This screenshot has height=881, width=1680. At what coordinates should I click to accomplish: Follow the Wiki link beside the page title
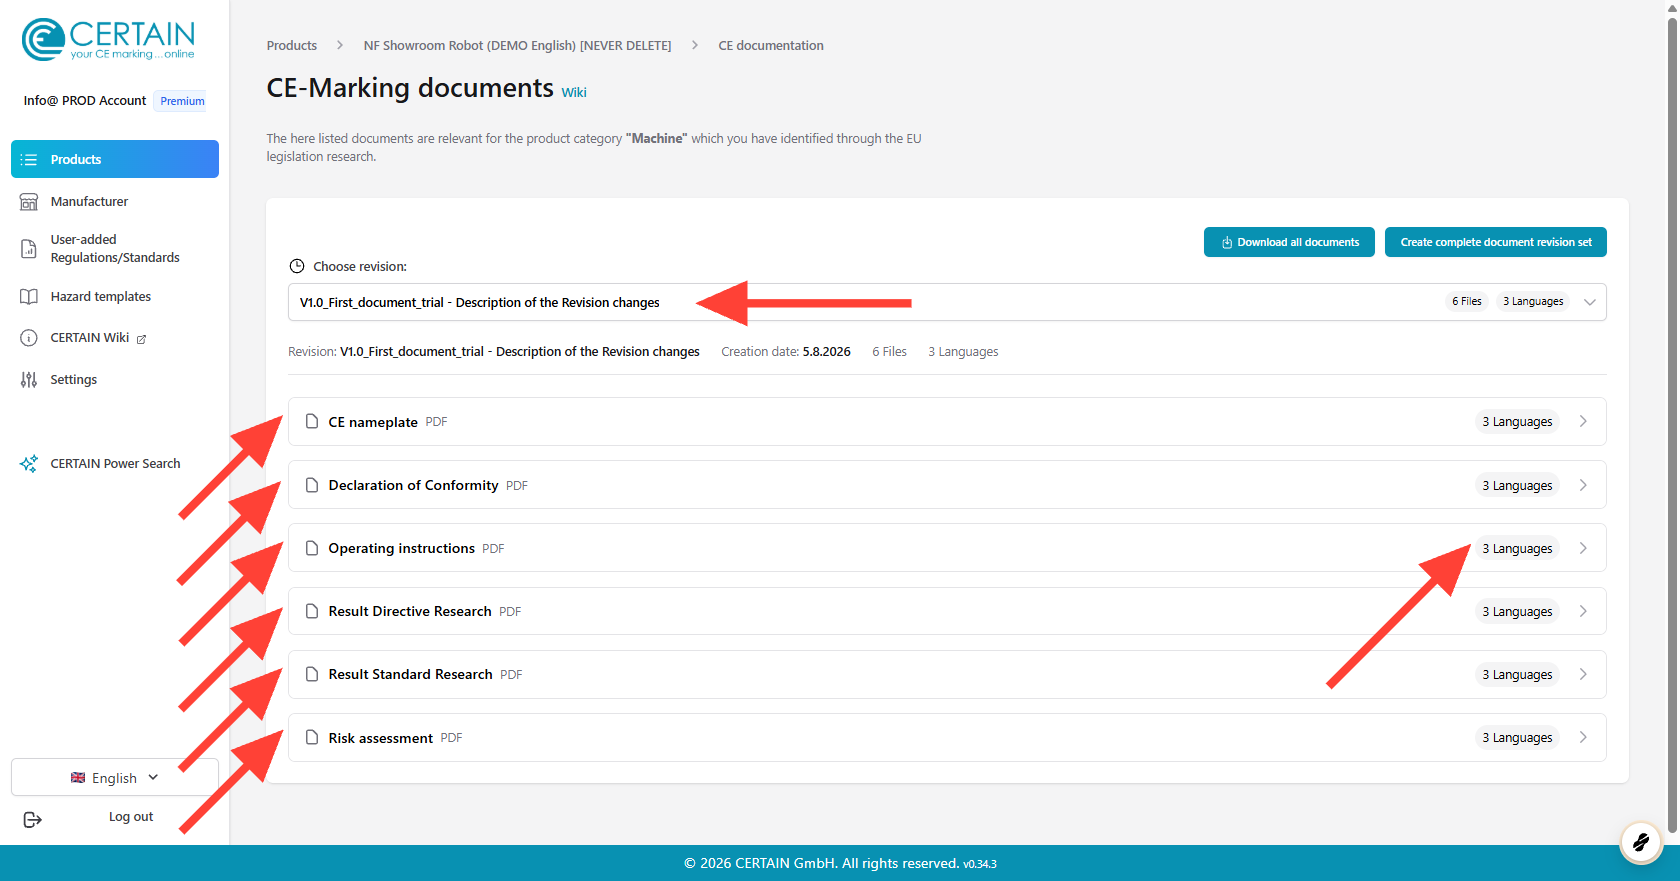tap(574, 93)
